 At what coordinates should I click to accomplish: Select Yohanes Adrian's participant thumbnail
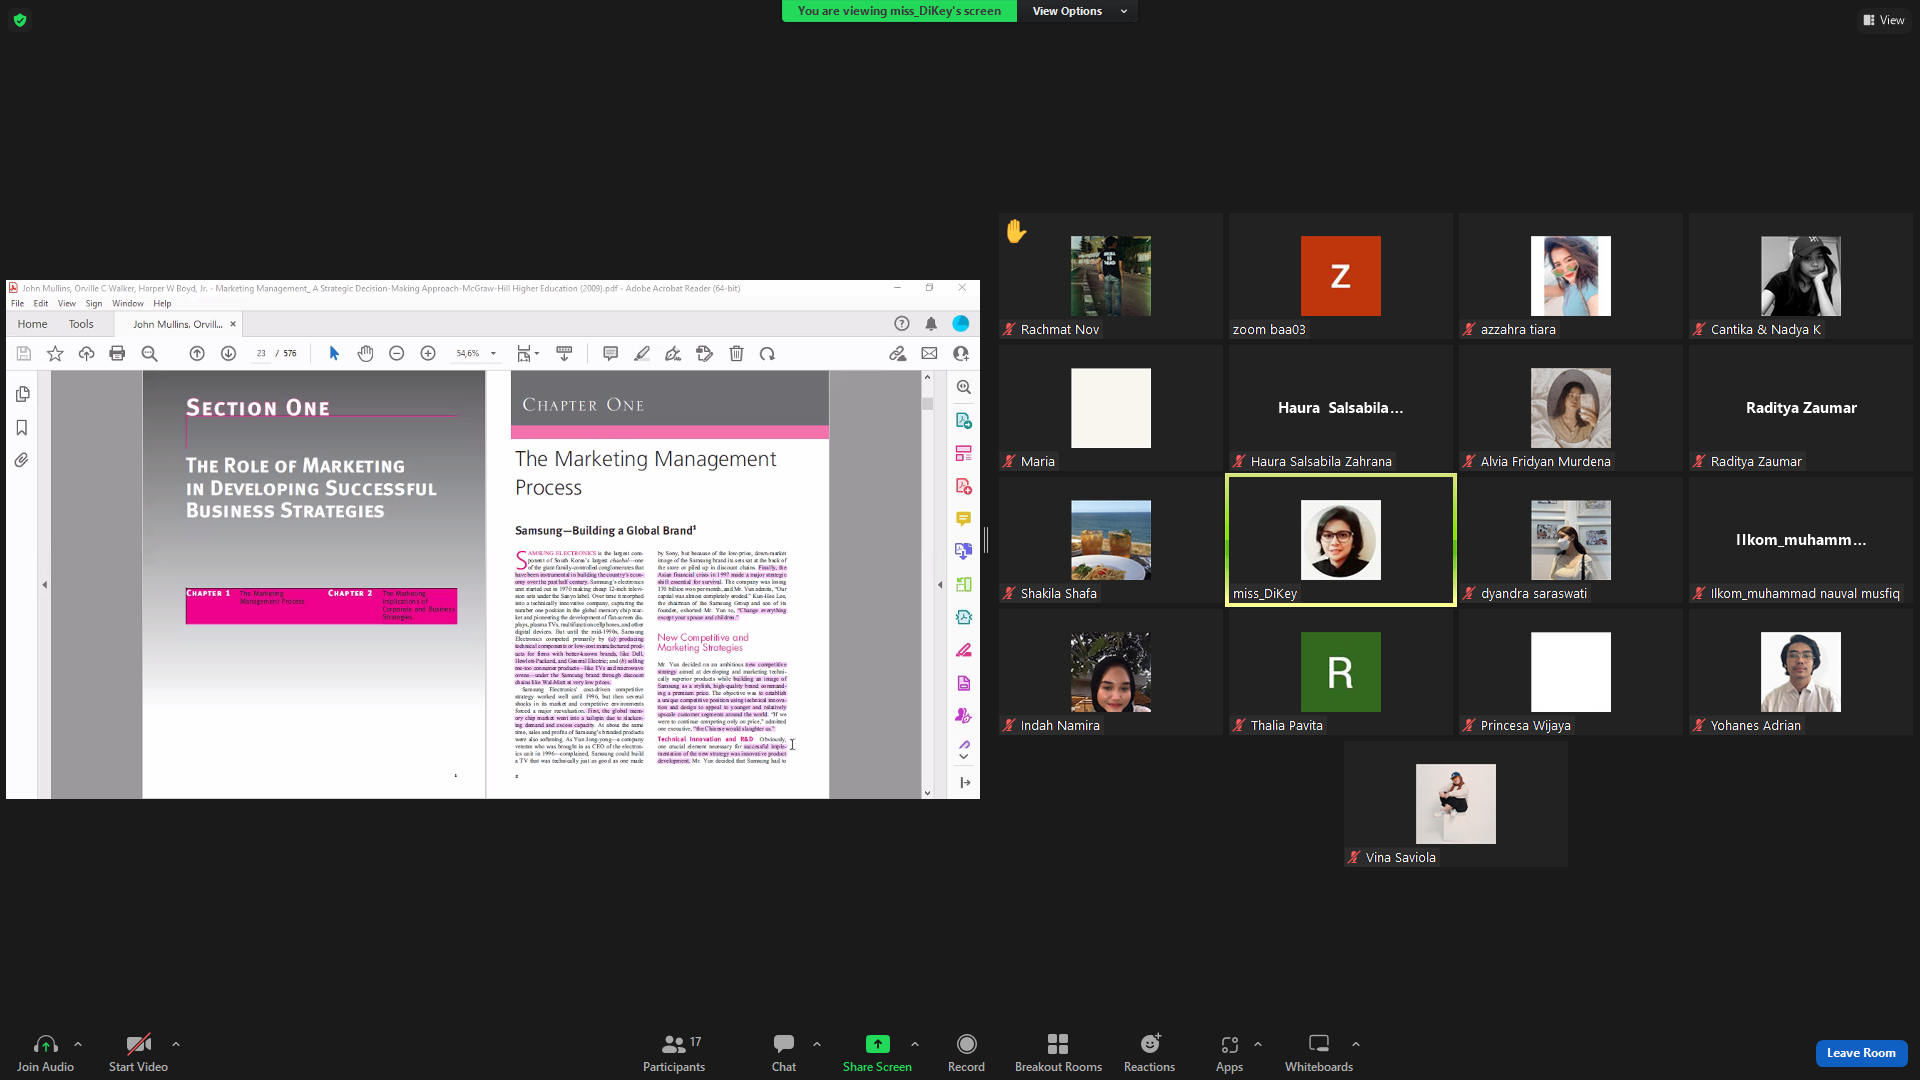[1801, 672]
